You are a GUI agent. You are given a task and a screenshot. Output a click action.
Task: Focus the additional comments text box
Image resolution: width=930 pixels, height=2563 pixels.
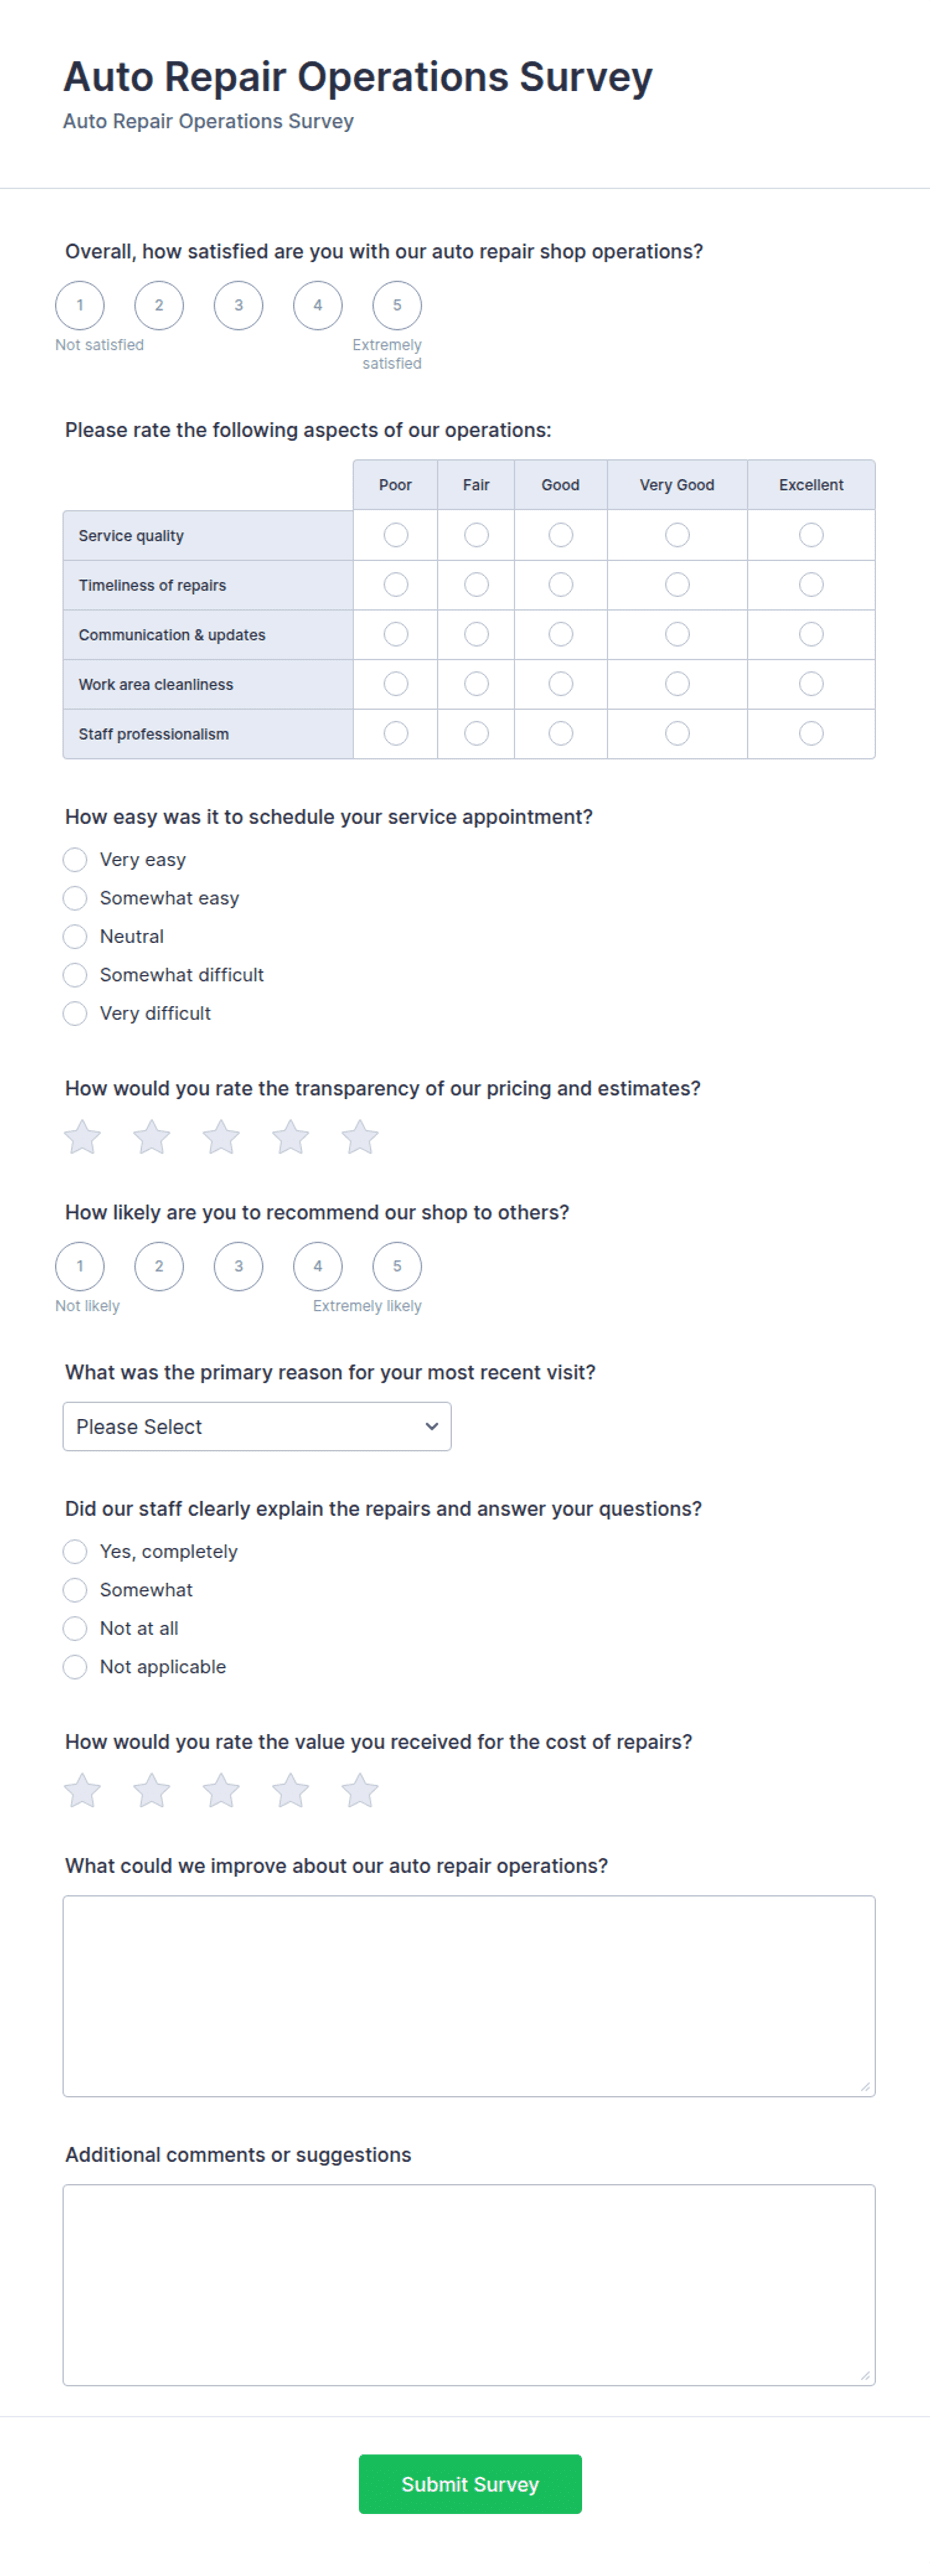469,2284
